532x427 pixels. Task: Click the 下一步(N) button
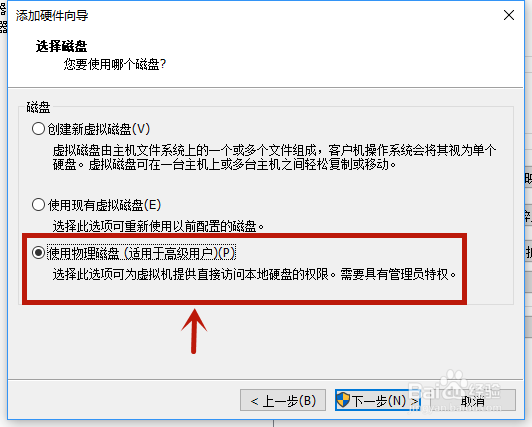point(377,401)
